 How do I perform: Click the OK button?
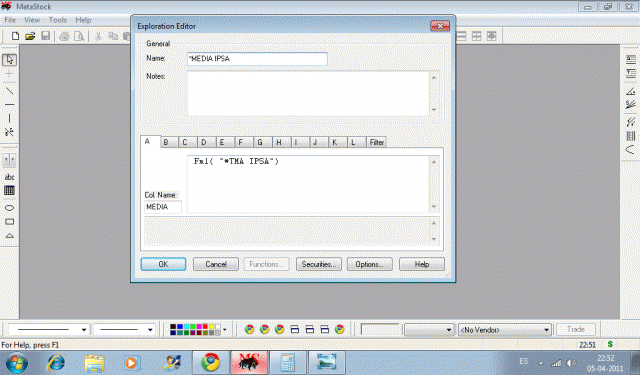[163, 264]
